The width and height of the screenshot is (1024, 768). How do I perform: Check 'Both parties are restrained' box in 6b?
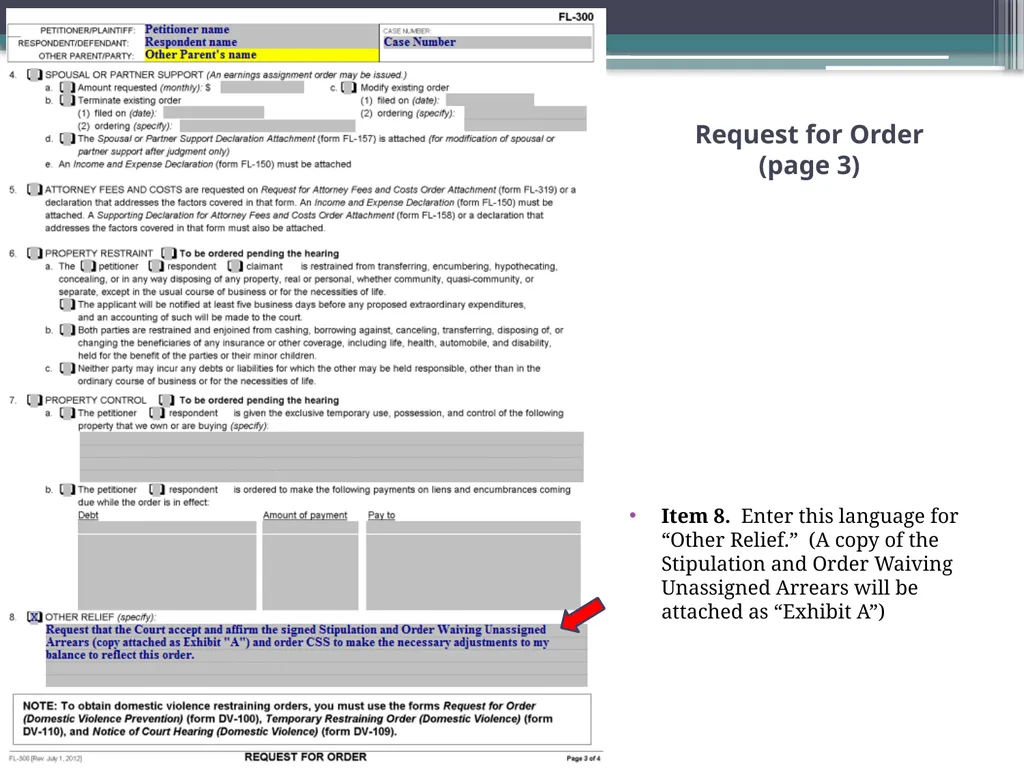(x=67, y=330)
